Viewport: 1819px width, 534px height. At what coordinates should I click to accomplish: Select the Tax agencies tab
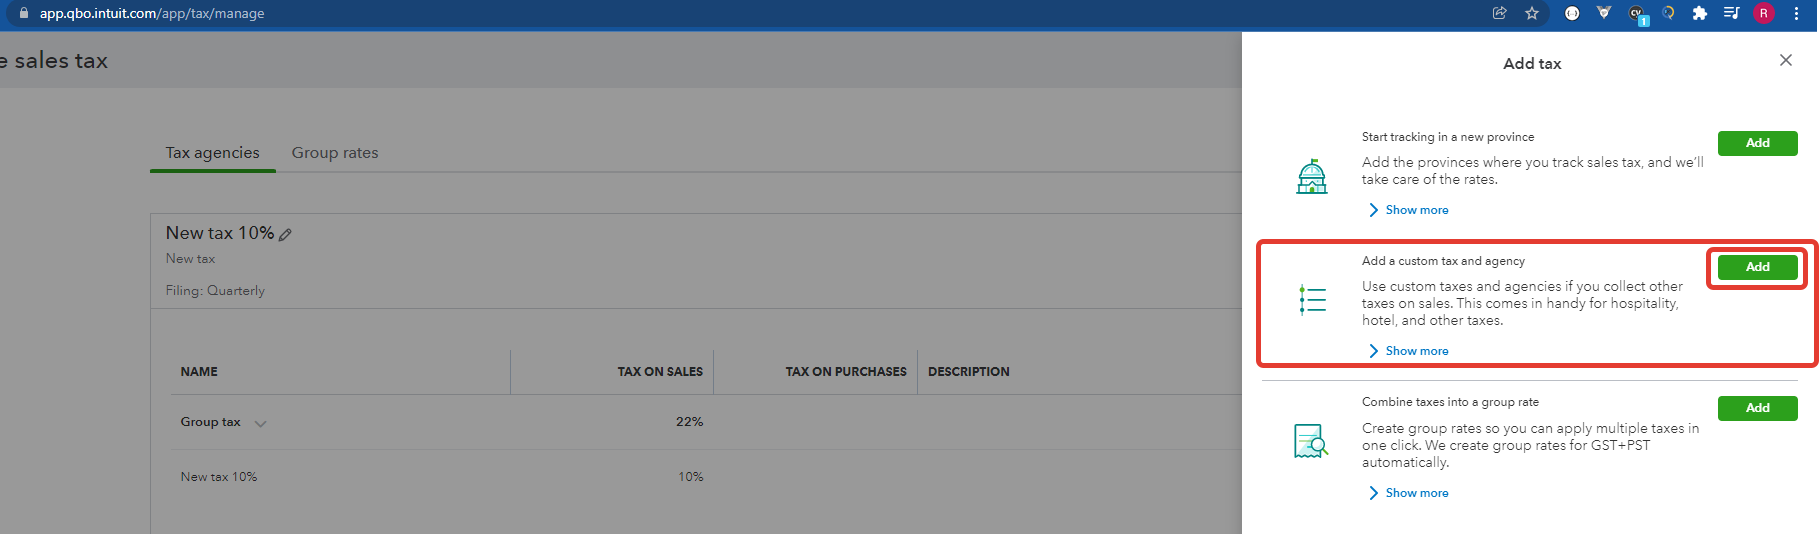coord(212,153)
